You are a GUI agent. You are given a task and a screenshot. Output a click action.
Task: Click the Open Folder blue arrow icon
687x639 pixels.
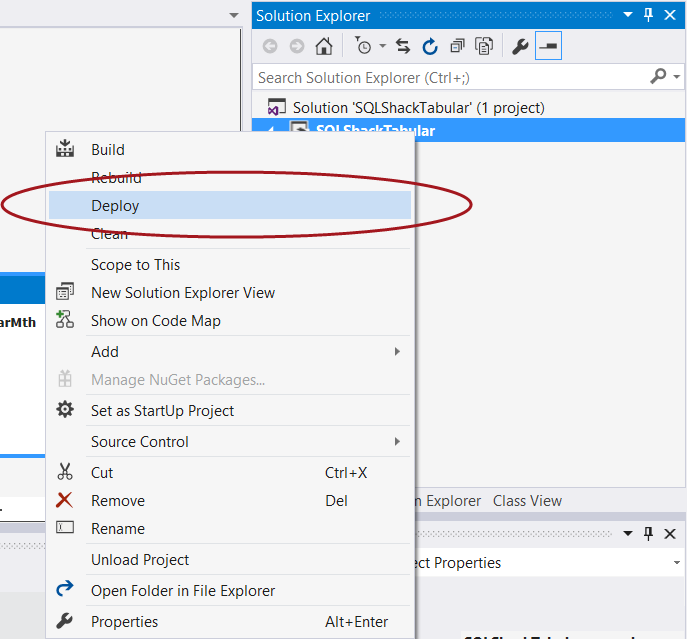(x=65, y=588)
